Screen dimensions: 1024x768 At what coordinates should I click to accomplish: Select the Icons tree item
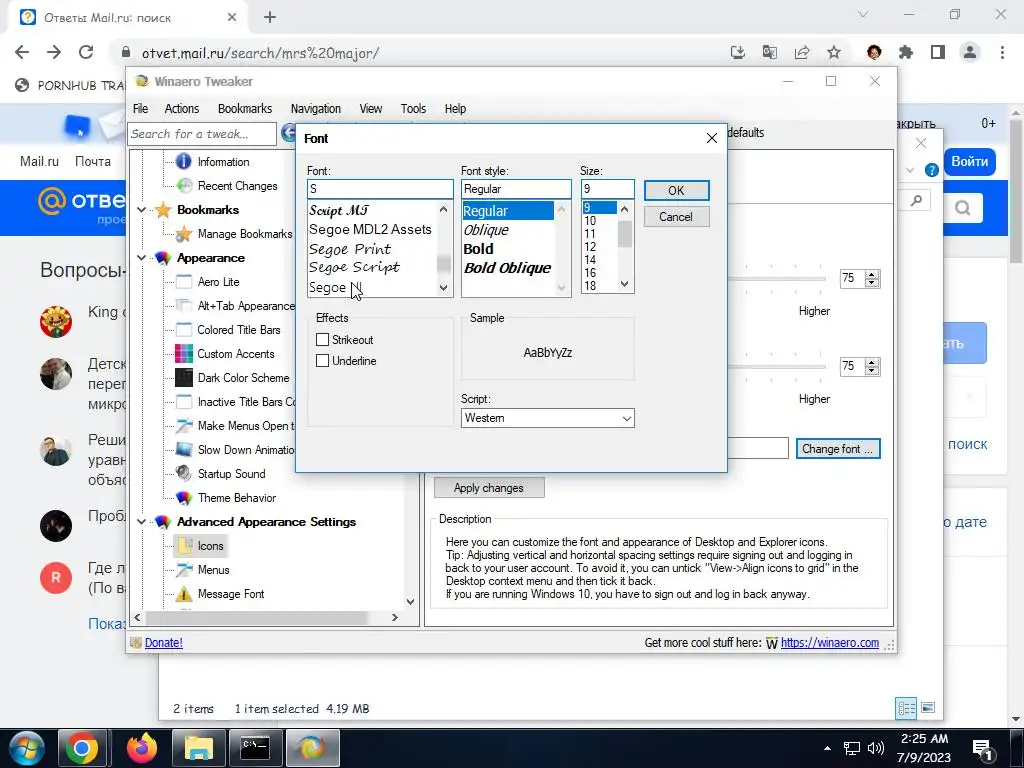click(x=210, y=546)
